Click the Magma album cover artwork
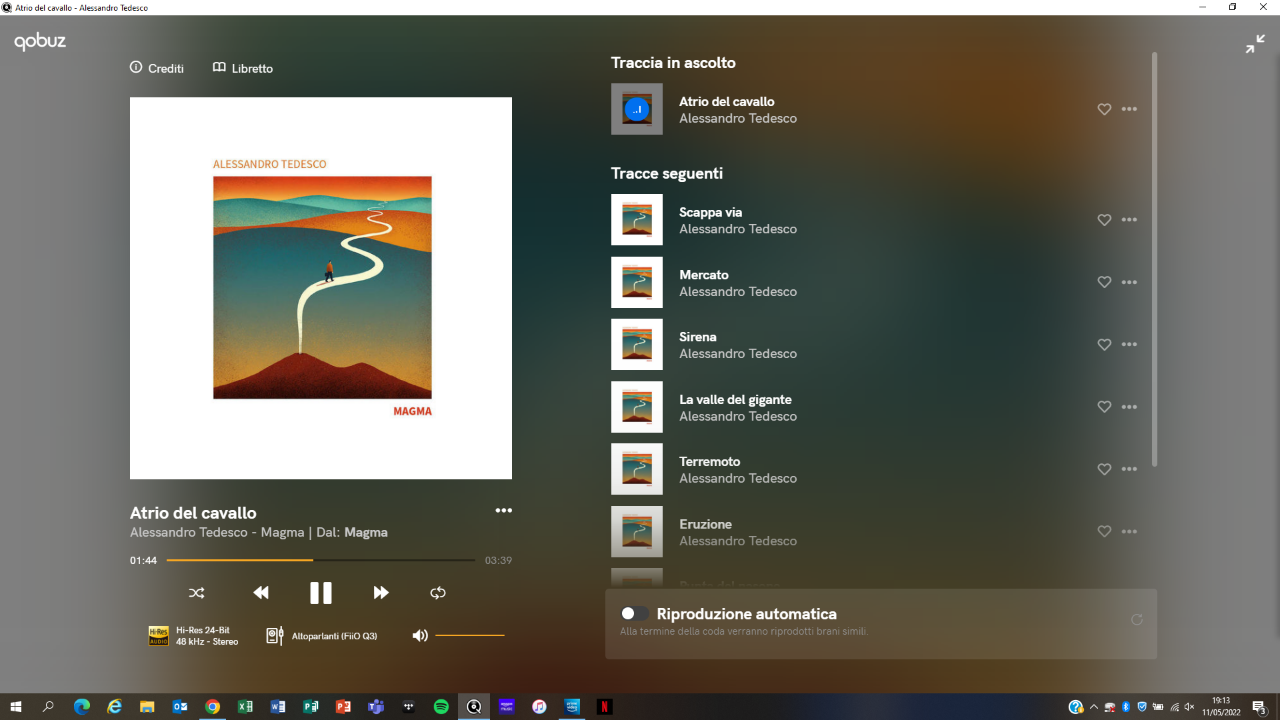This screenshot has width=1280, height=720. (x=321, y=288)
